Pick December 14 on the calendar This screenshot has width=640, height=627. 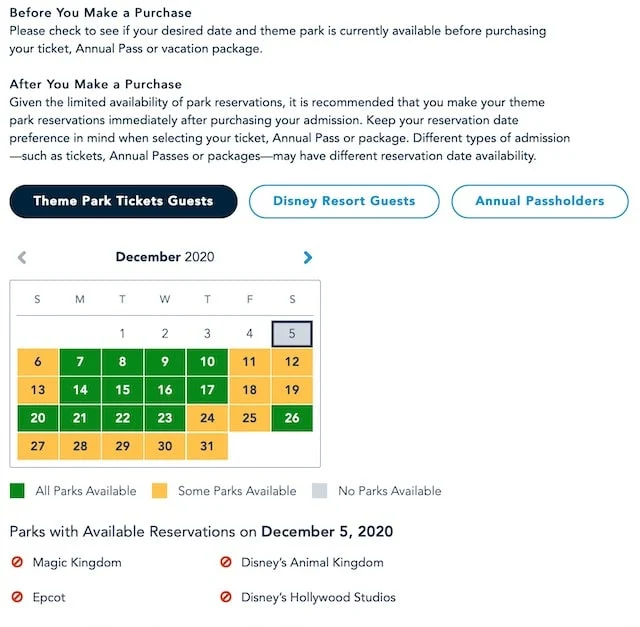(x=80, y=390)
